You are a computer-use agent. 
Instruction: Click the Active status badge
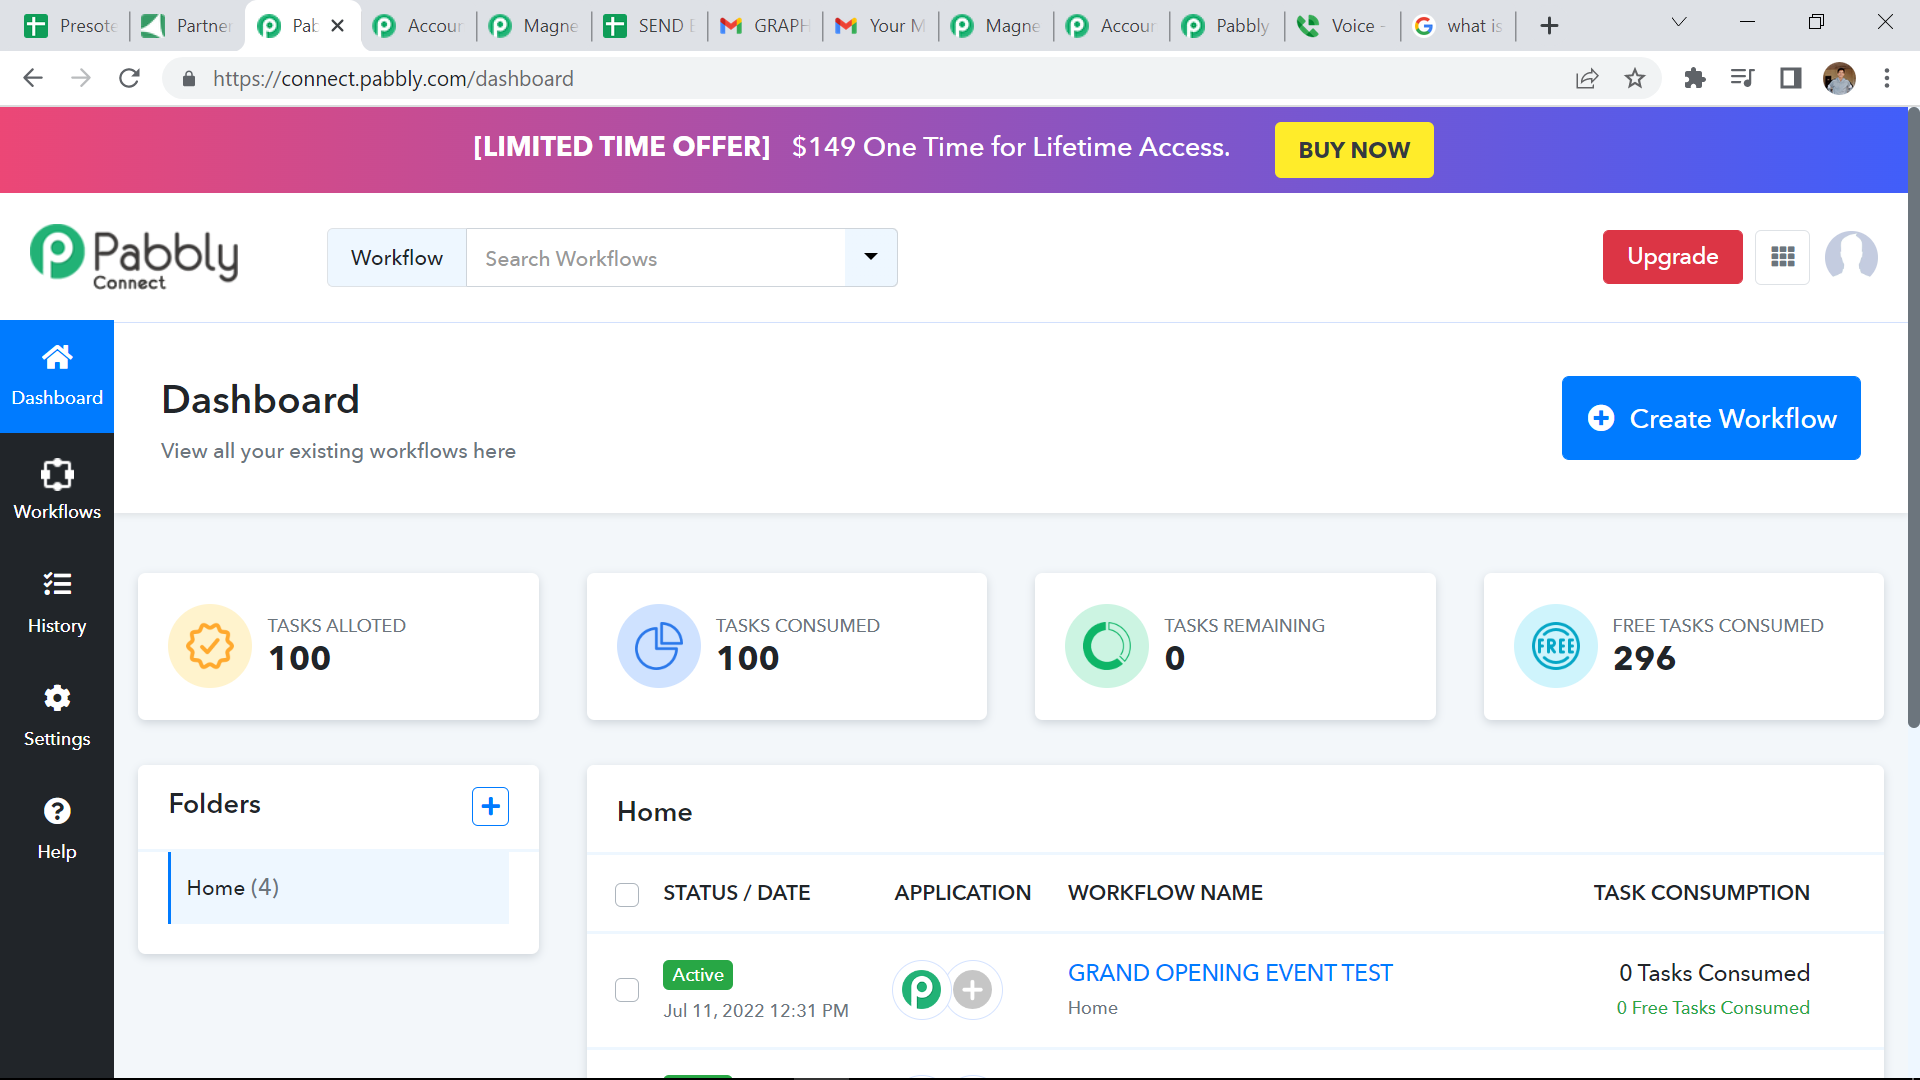698,975
